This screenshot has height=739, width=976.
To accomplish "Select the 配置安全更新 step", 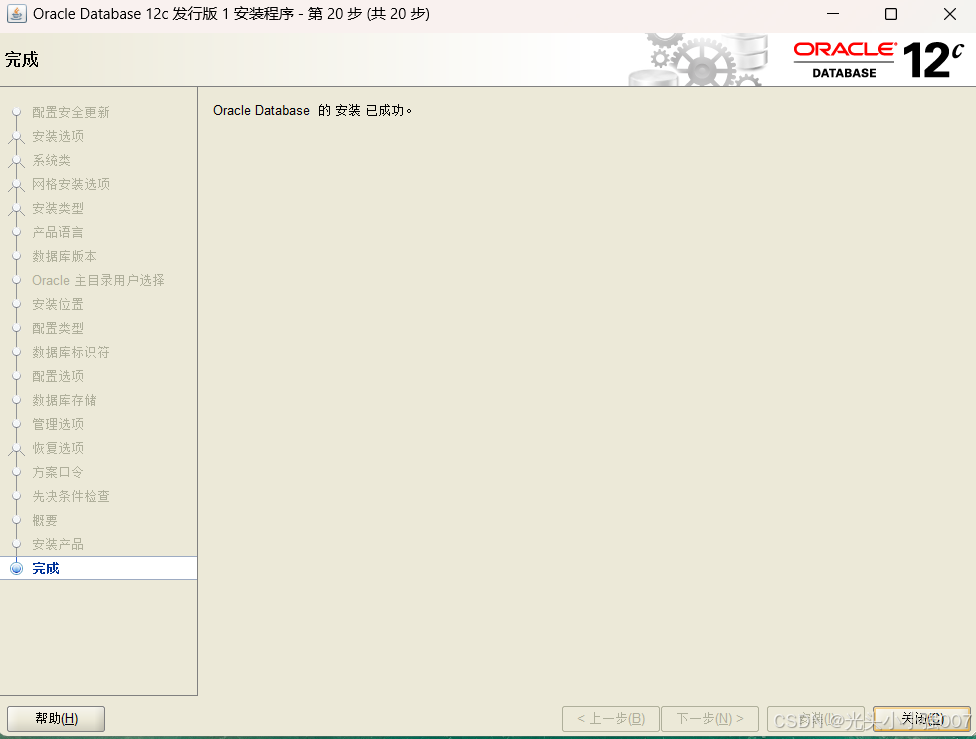I will (71, 112).
